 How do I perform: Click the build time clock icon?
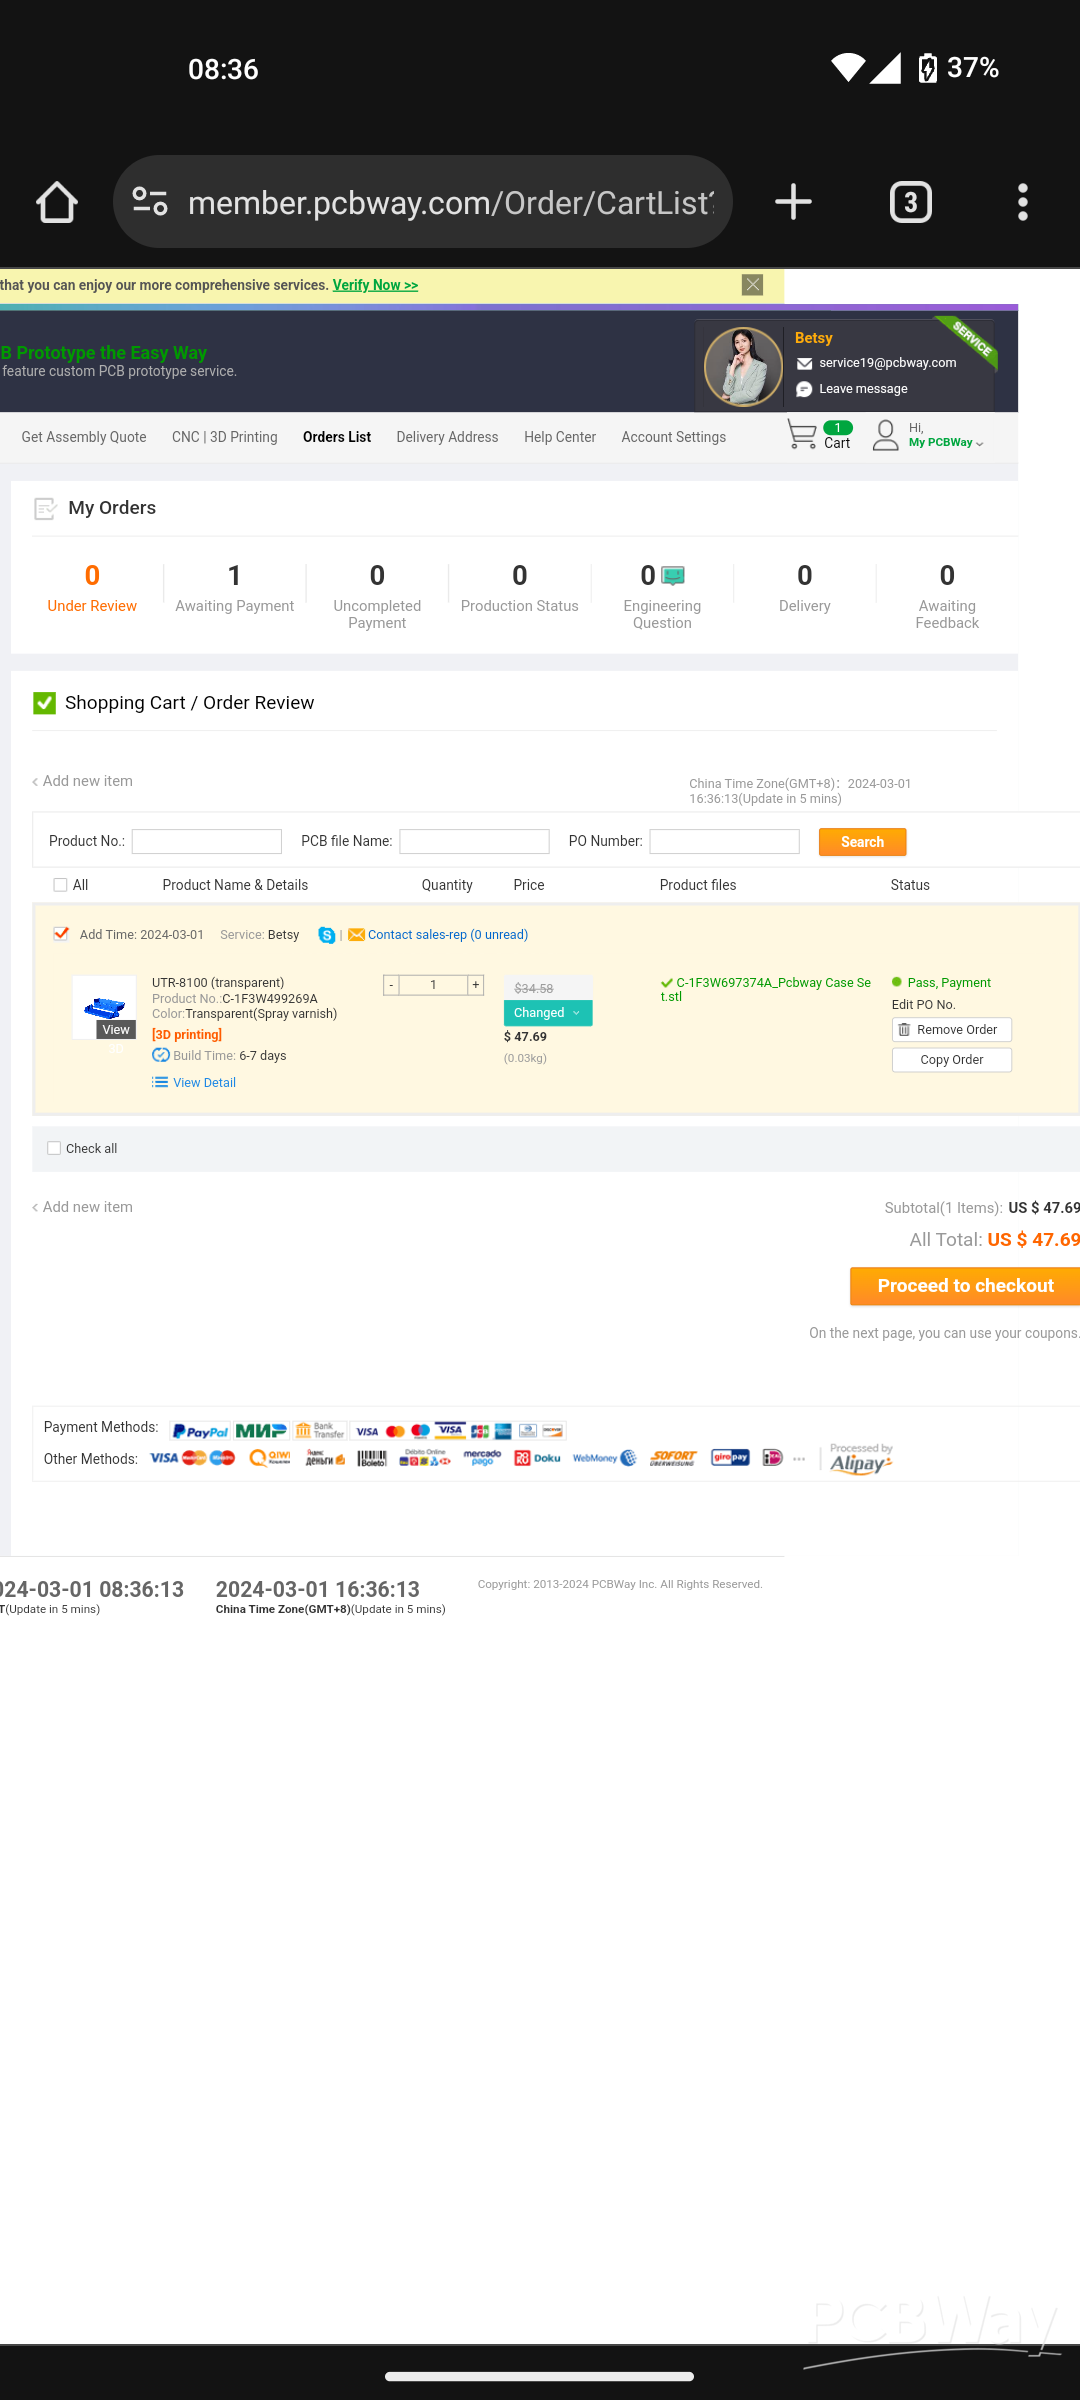point(160,1056)
